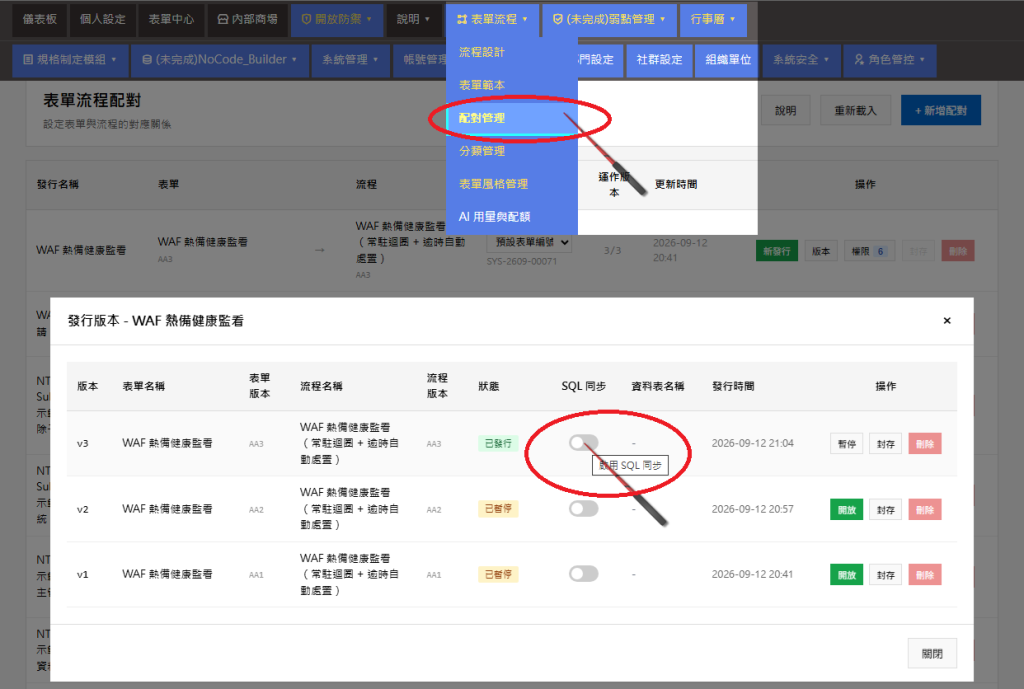
Task: Click 關閉 button in dialog footer
Action: click(x=932, y=654)
